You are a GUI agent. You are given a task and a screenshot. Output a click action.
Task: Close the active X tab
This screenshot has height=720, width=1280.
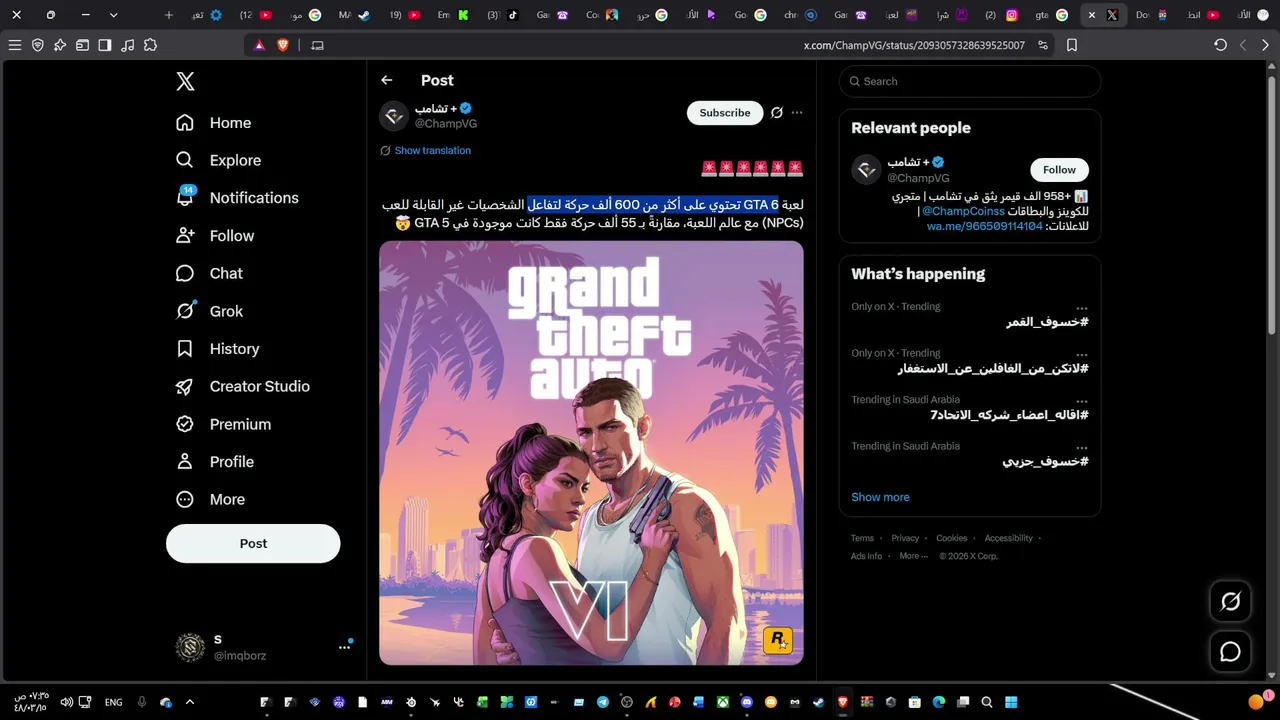(x=1091, y=15)
